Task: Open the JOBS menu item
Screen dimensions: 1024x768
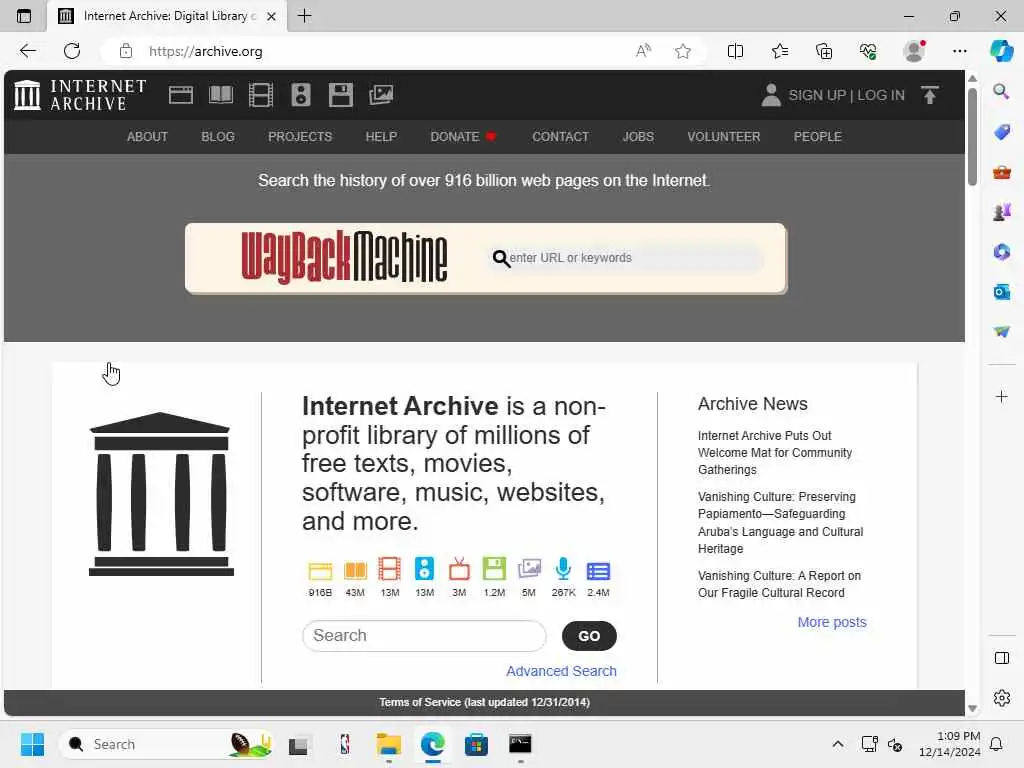Action: tap(637, 136)
